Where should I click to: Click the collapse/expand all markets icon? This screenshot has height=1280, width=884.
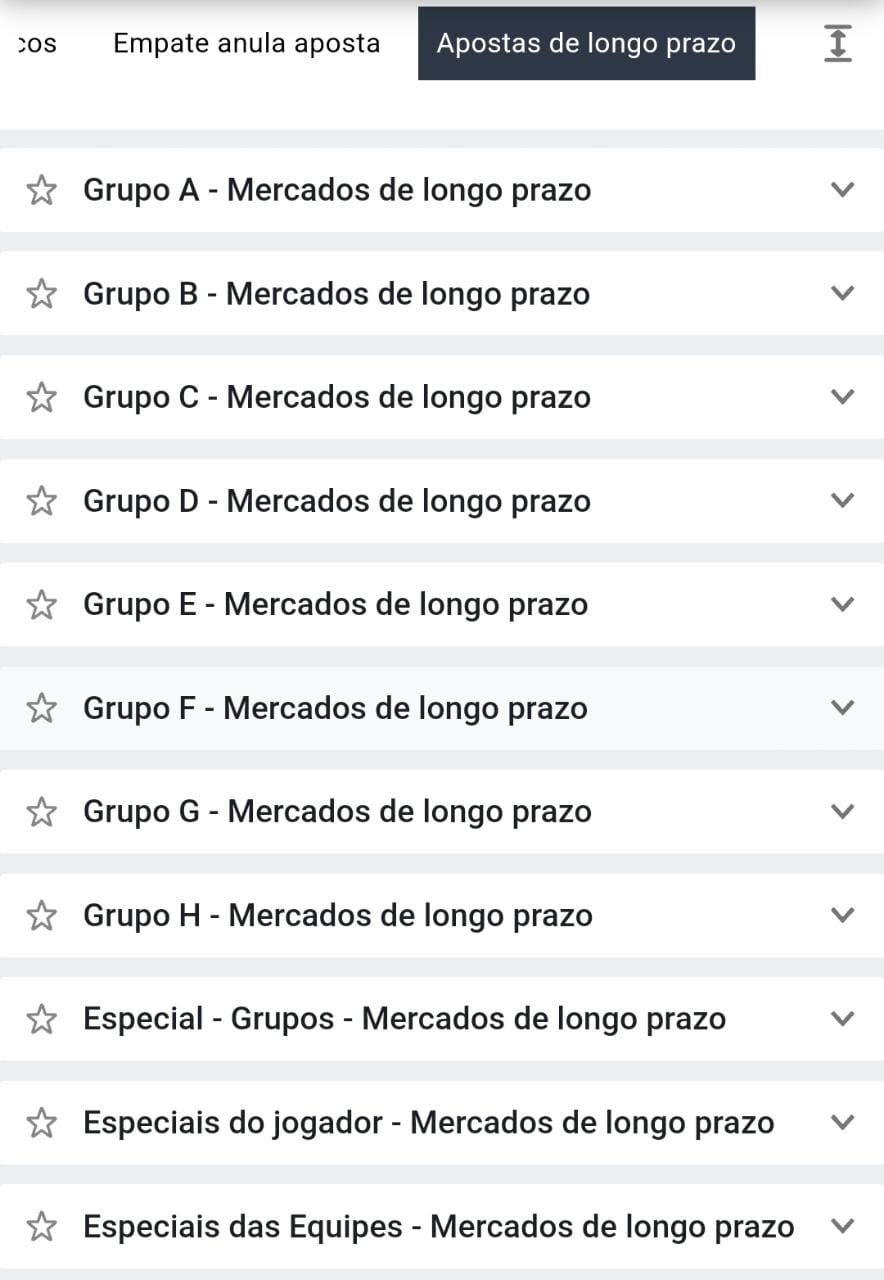tap(838, 43)
